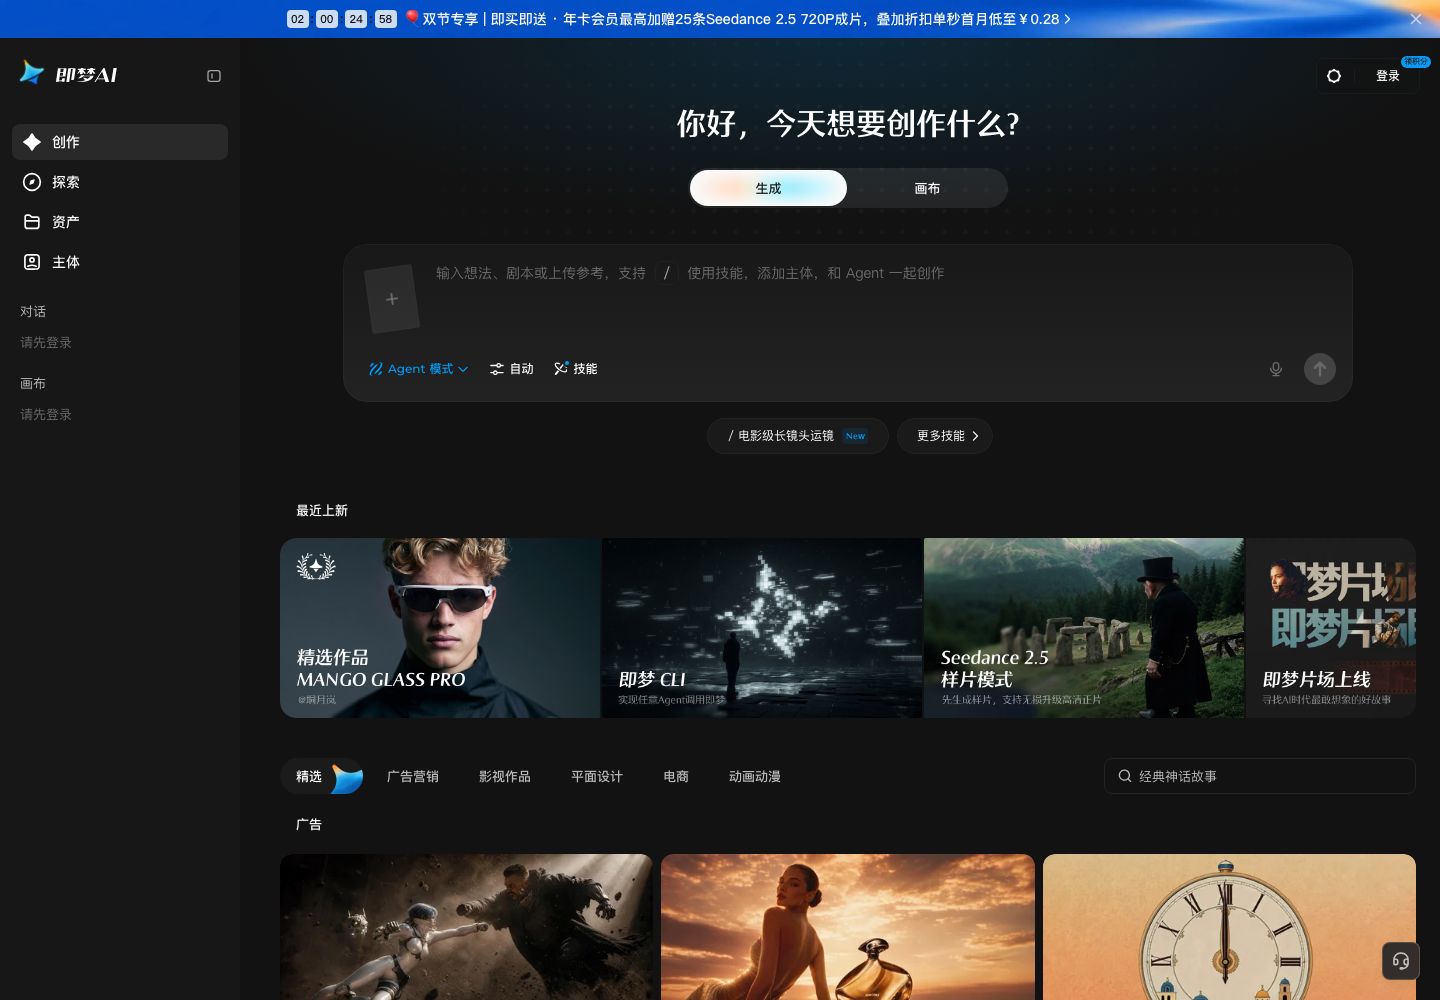This screenshot has height=1000, width=1440.
Task: Click the 即梦AI logo
Action: click(69, 74)
